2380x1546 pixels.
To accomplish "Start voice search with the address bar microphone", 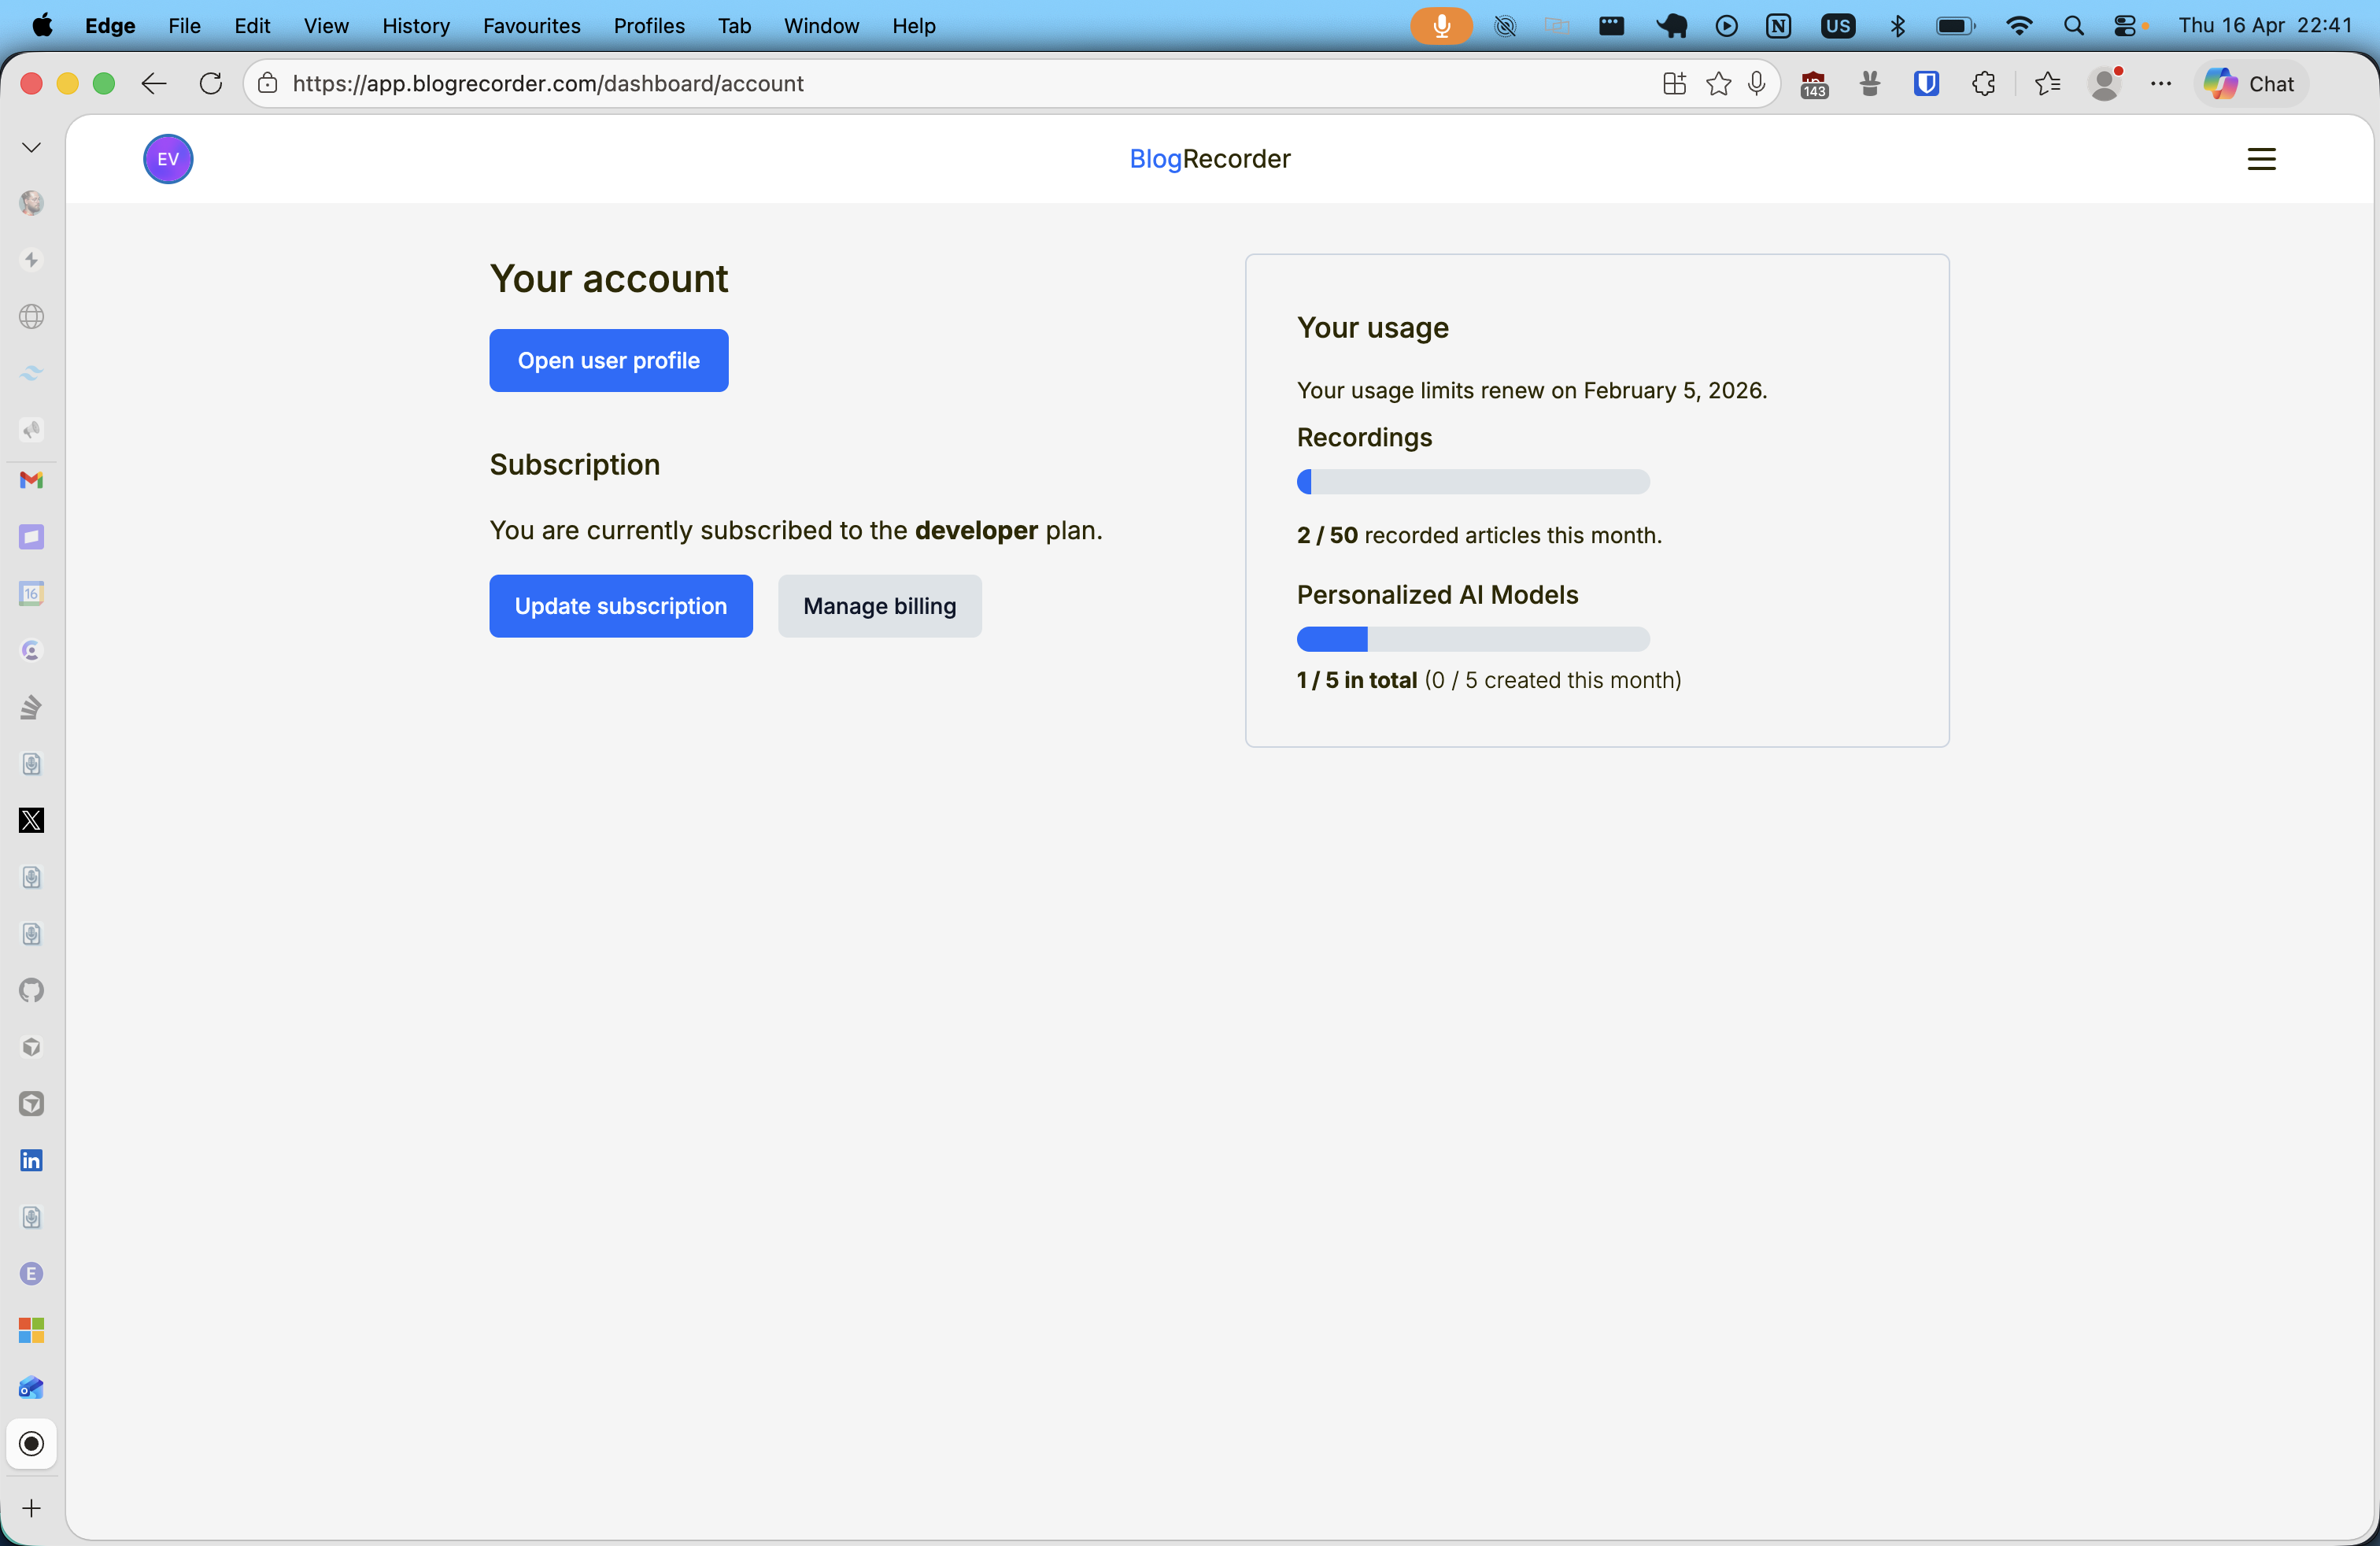I will pyautogui.click(x=1758, y=83).
